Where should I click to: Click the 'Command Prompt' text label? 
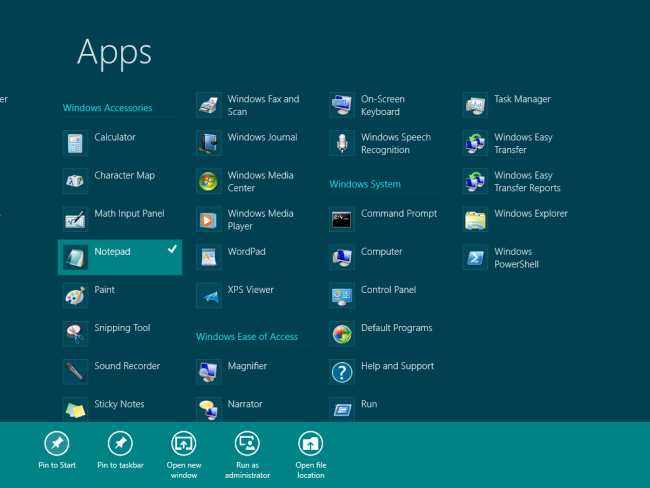pos(399,214)
